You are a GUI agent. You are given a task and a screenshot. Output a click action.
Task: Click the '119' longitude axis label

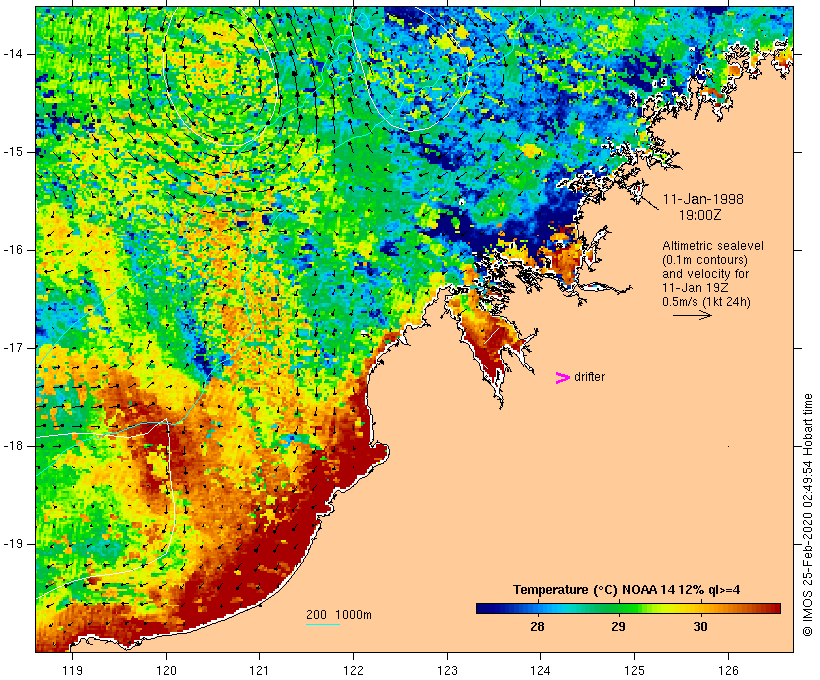[x=72, y=670]
